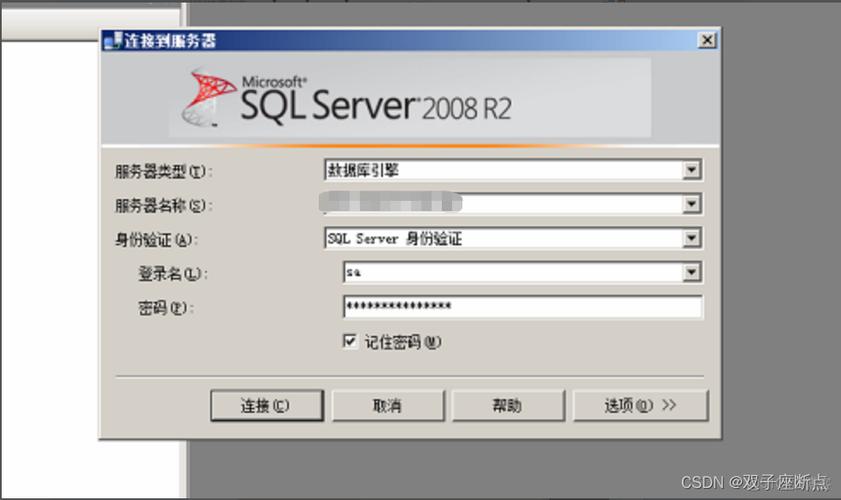
Task: Click the dialog title bar server icon
Action: [x=113, y=41]
